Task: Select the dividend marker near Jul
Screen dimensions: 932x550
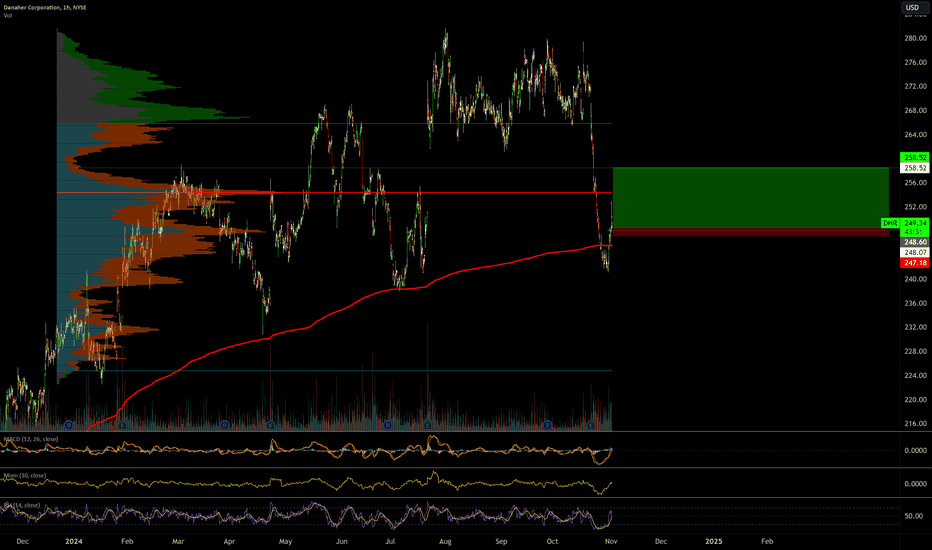Action: click(388, 425)
